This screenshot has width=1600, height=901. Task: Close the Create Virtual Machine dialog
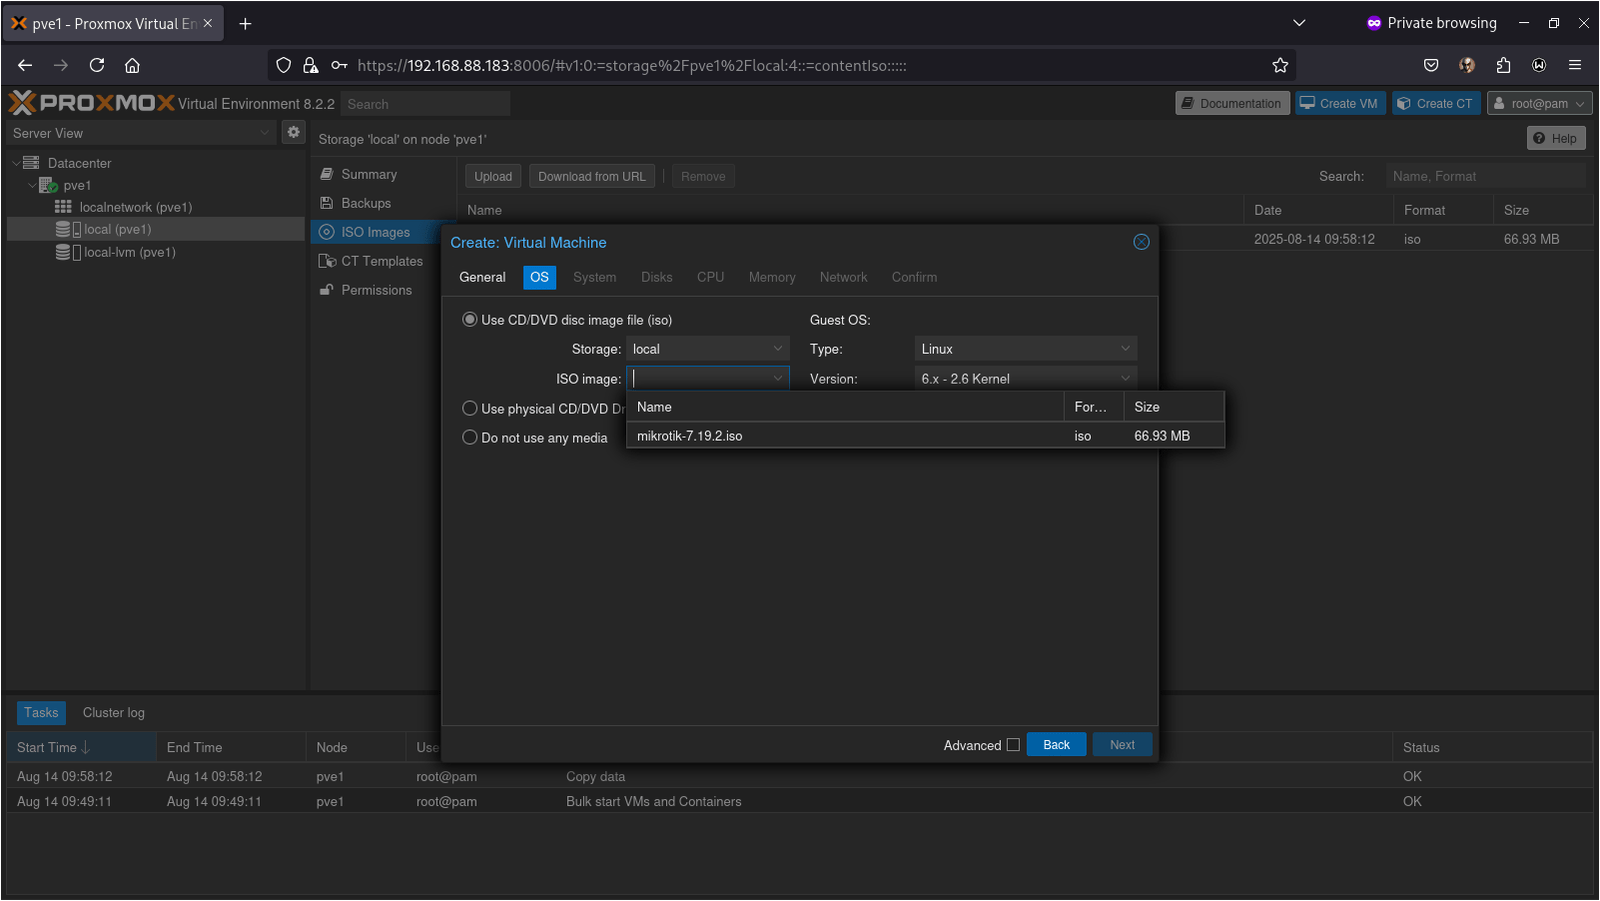1141,242
